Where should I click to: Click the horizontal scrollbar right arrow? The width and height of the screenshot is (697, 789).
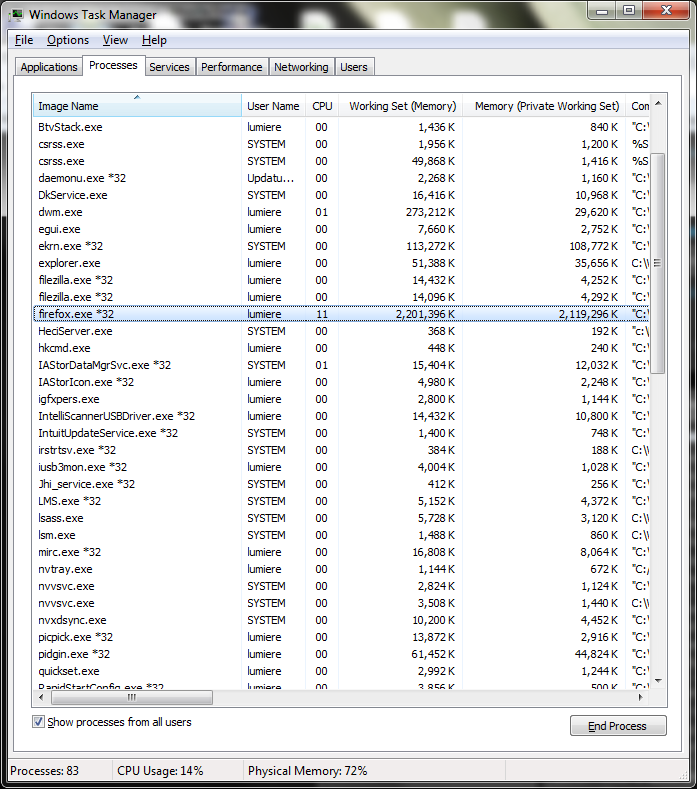641,697
